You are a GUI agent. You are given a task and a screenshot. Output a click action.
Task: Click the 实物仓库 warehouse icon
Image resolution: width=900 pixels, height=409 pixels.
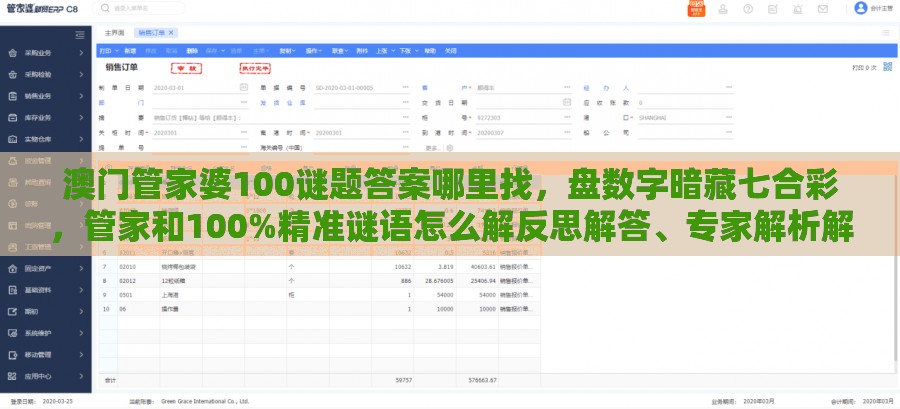tap(13, 139)
